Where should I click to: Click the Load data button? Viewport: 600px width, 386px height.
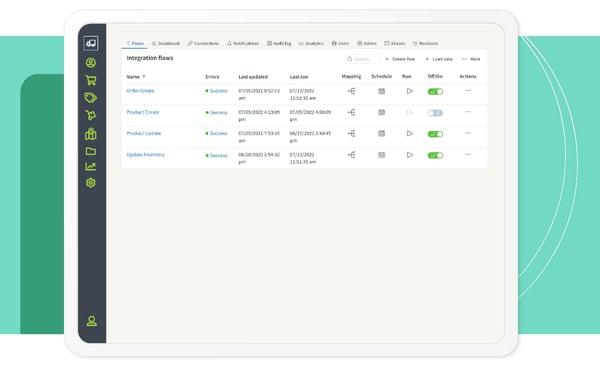(x=439, y=59)
